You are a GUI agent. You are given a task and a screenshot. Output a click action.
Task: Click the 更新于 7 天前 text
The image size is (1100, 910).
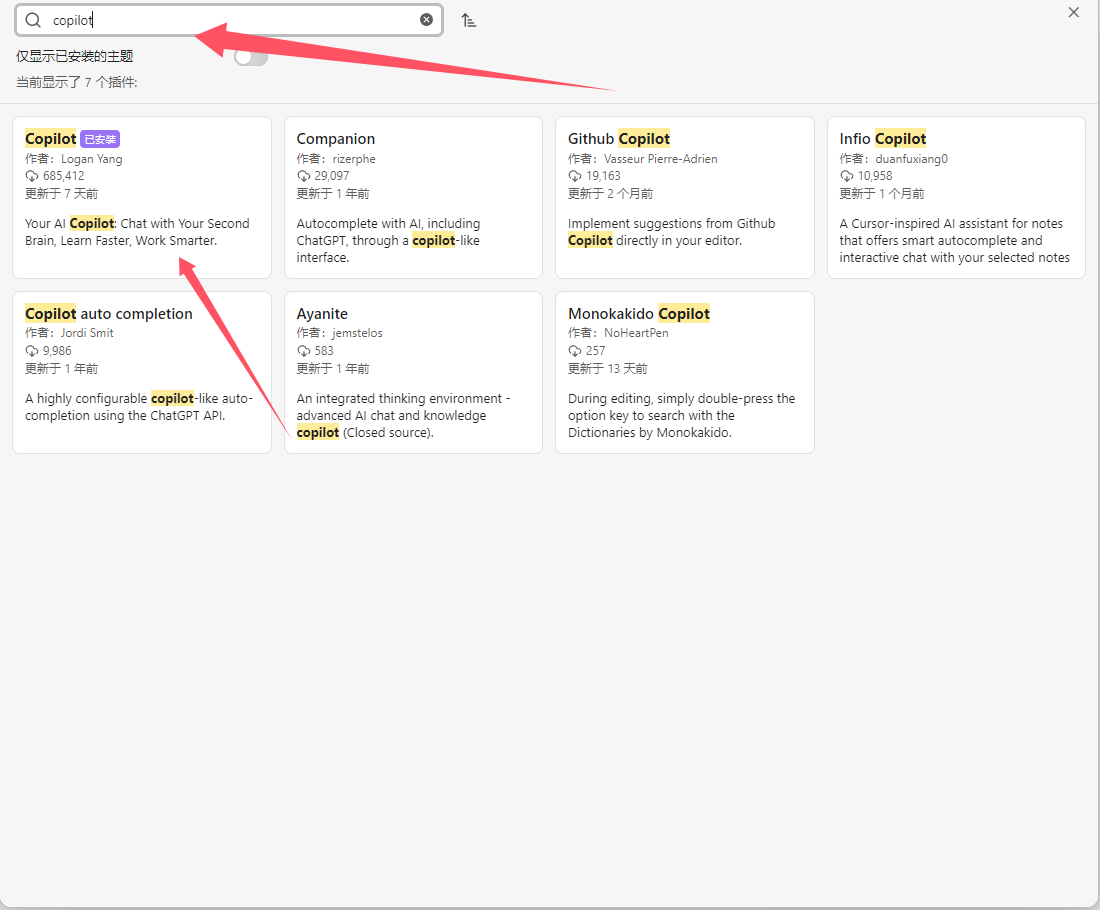point(62,194)
